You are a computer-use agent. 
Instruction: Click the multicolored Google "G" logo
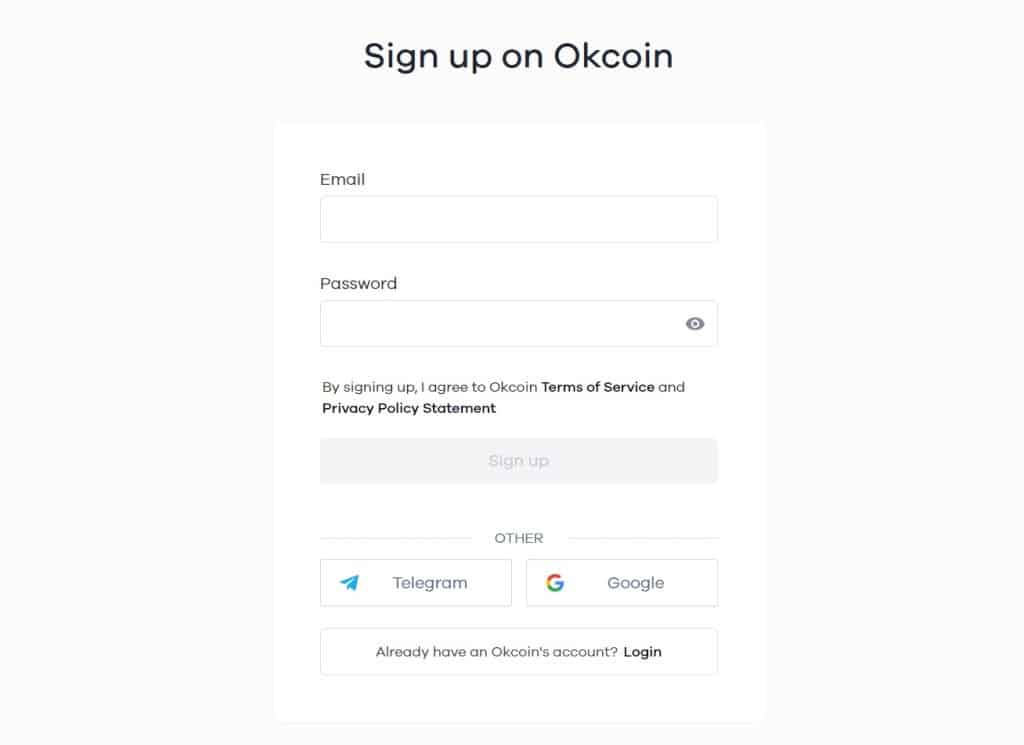[557, 582]
